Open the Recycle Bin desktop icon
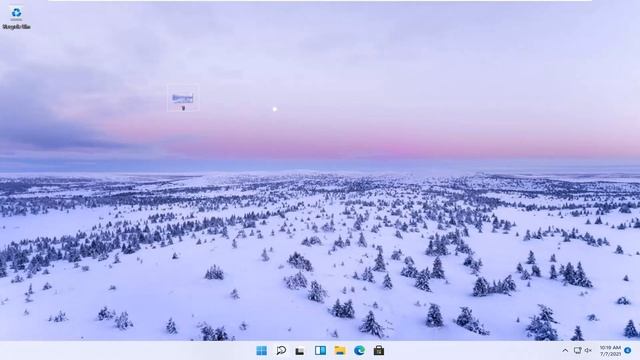Screen dimensions: 640x360 click(x=16, y=18)
